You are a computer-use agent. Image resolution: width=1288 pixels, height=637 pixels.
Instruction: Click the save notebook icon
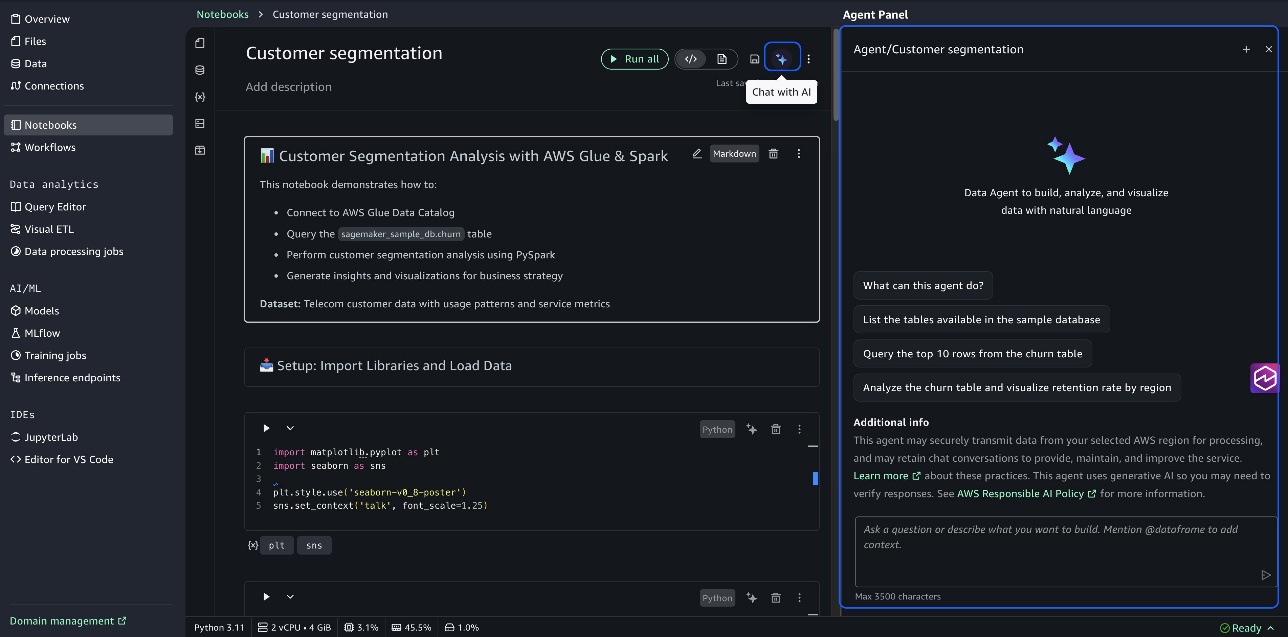[x=754, y=59]
